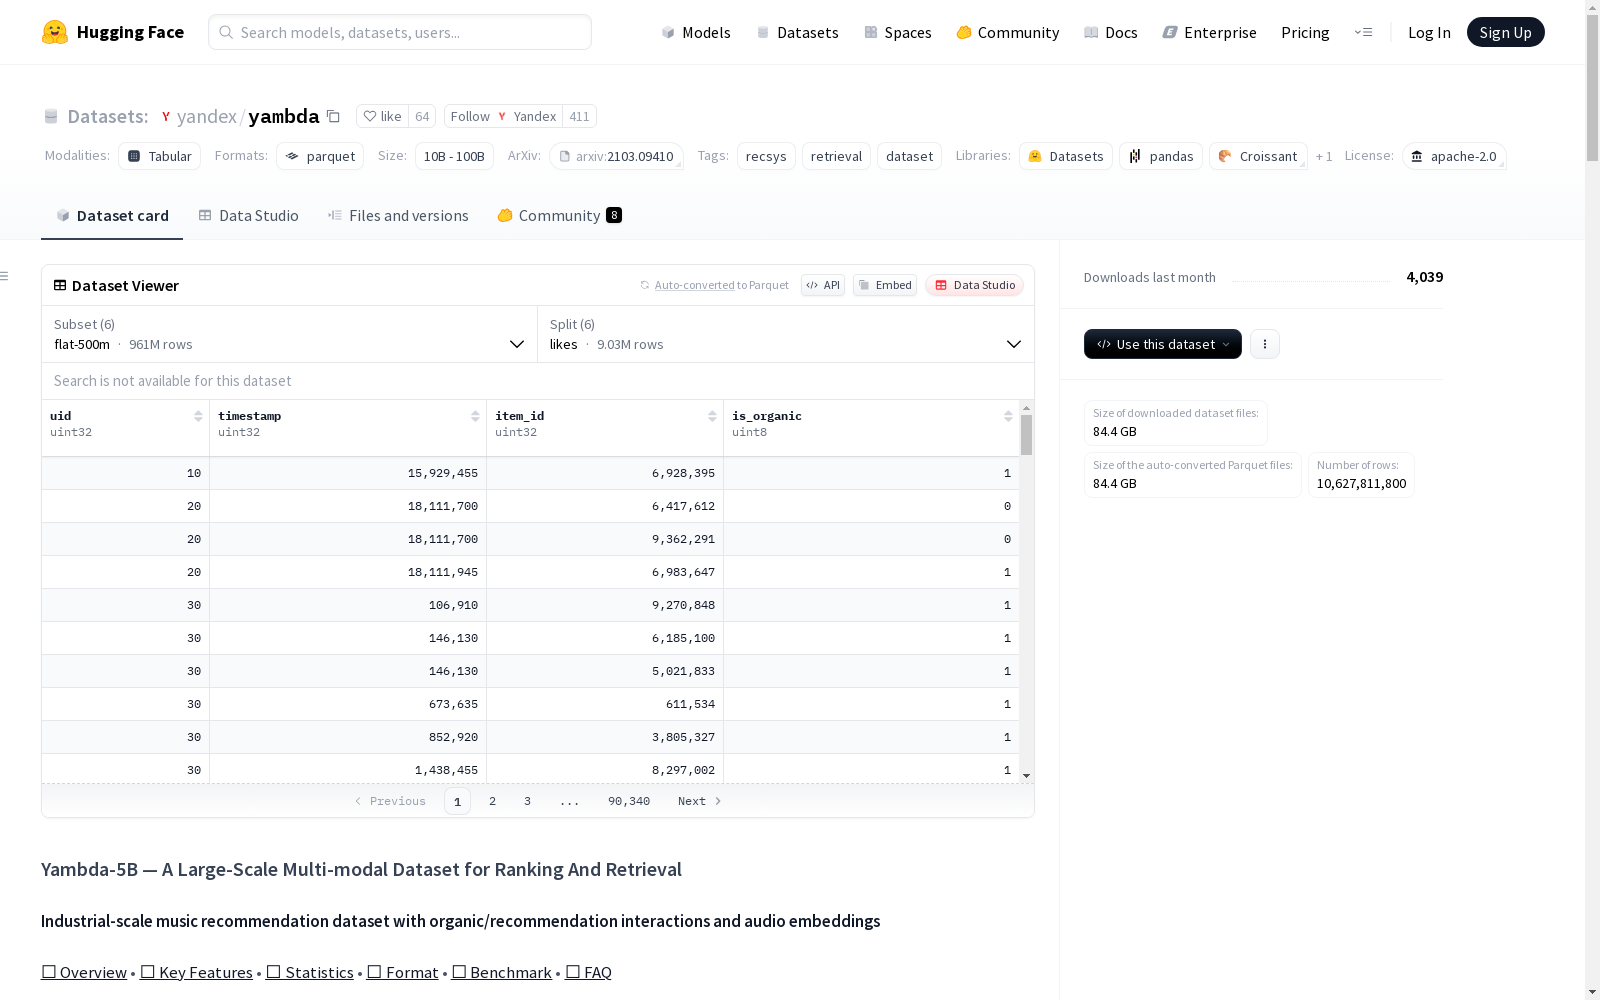Open Docs in top navigation
Viewport: 1600px width, 1000px height.
[x=1111, y=32]
